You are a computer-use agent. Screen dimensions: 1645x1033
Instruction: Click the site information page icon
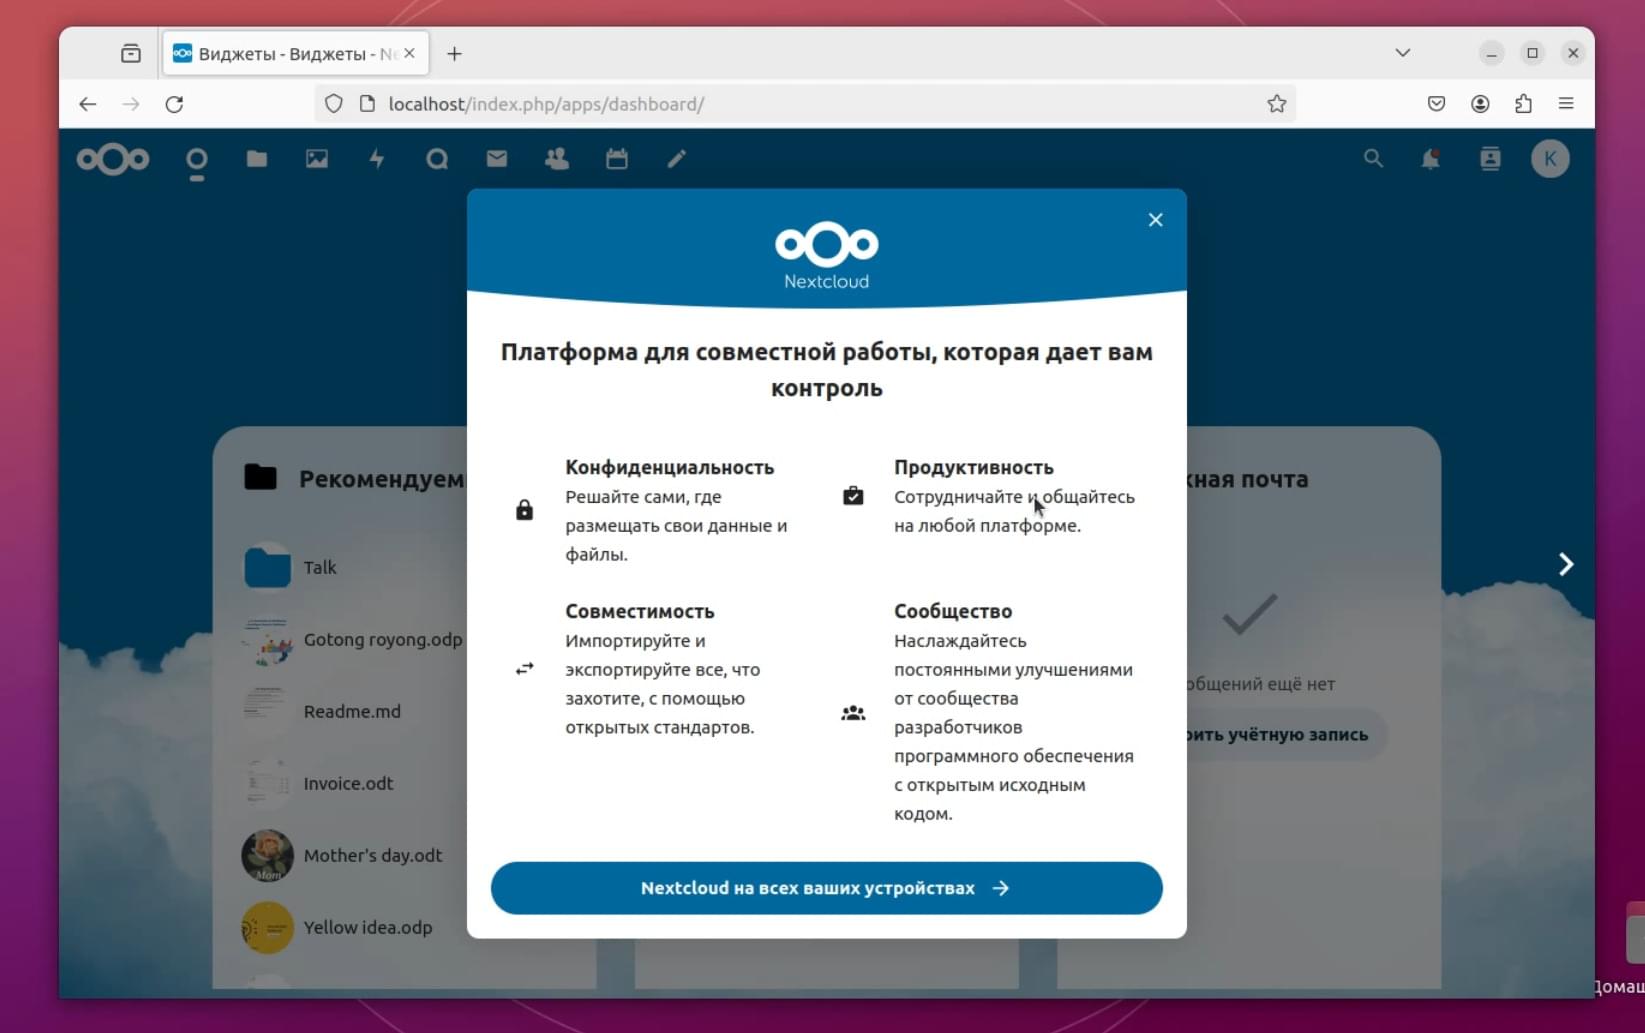click(367, 104)
